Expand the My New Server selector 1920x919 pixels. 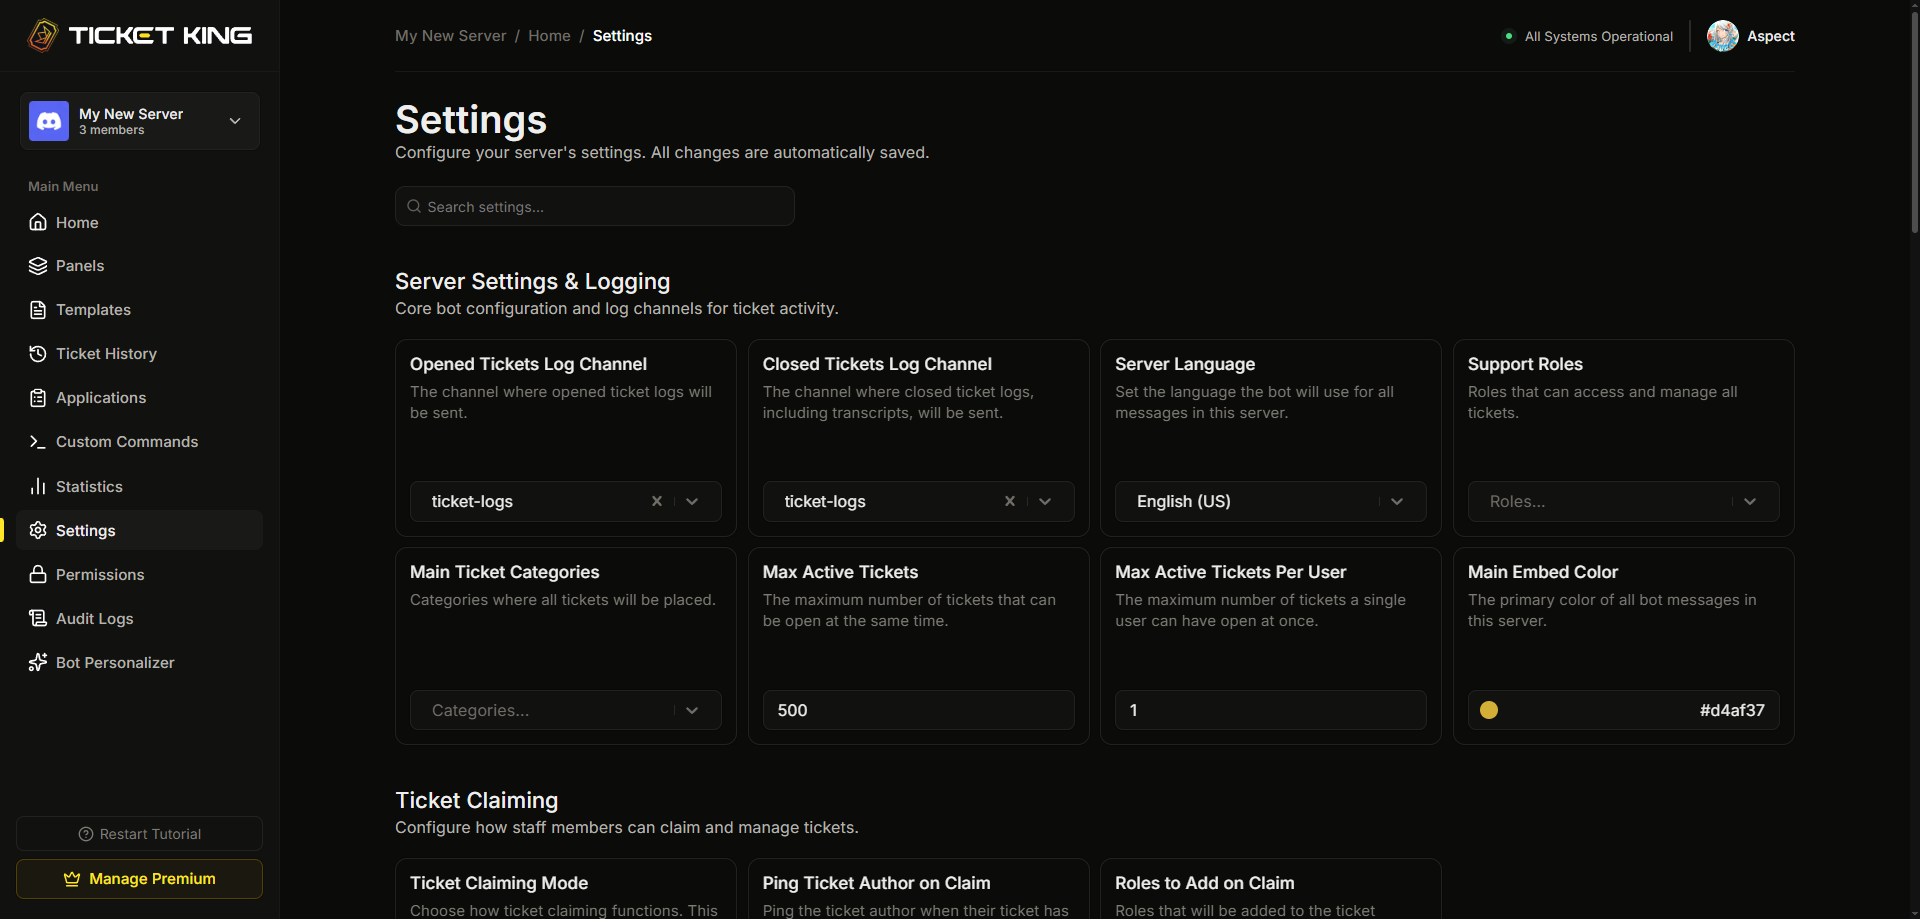140,121
